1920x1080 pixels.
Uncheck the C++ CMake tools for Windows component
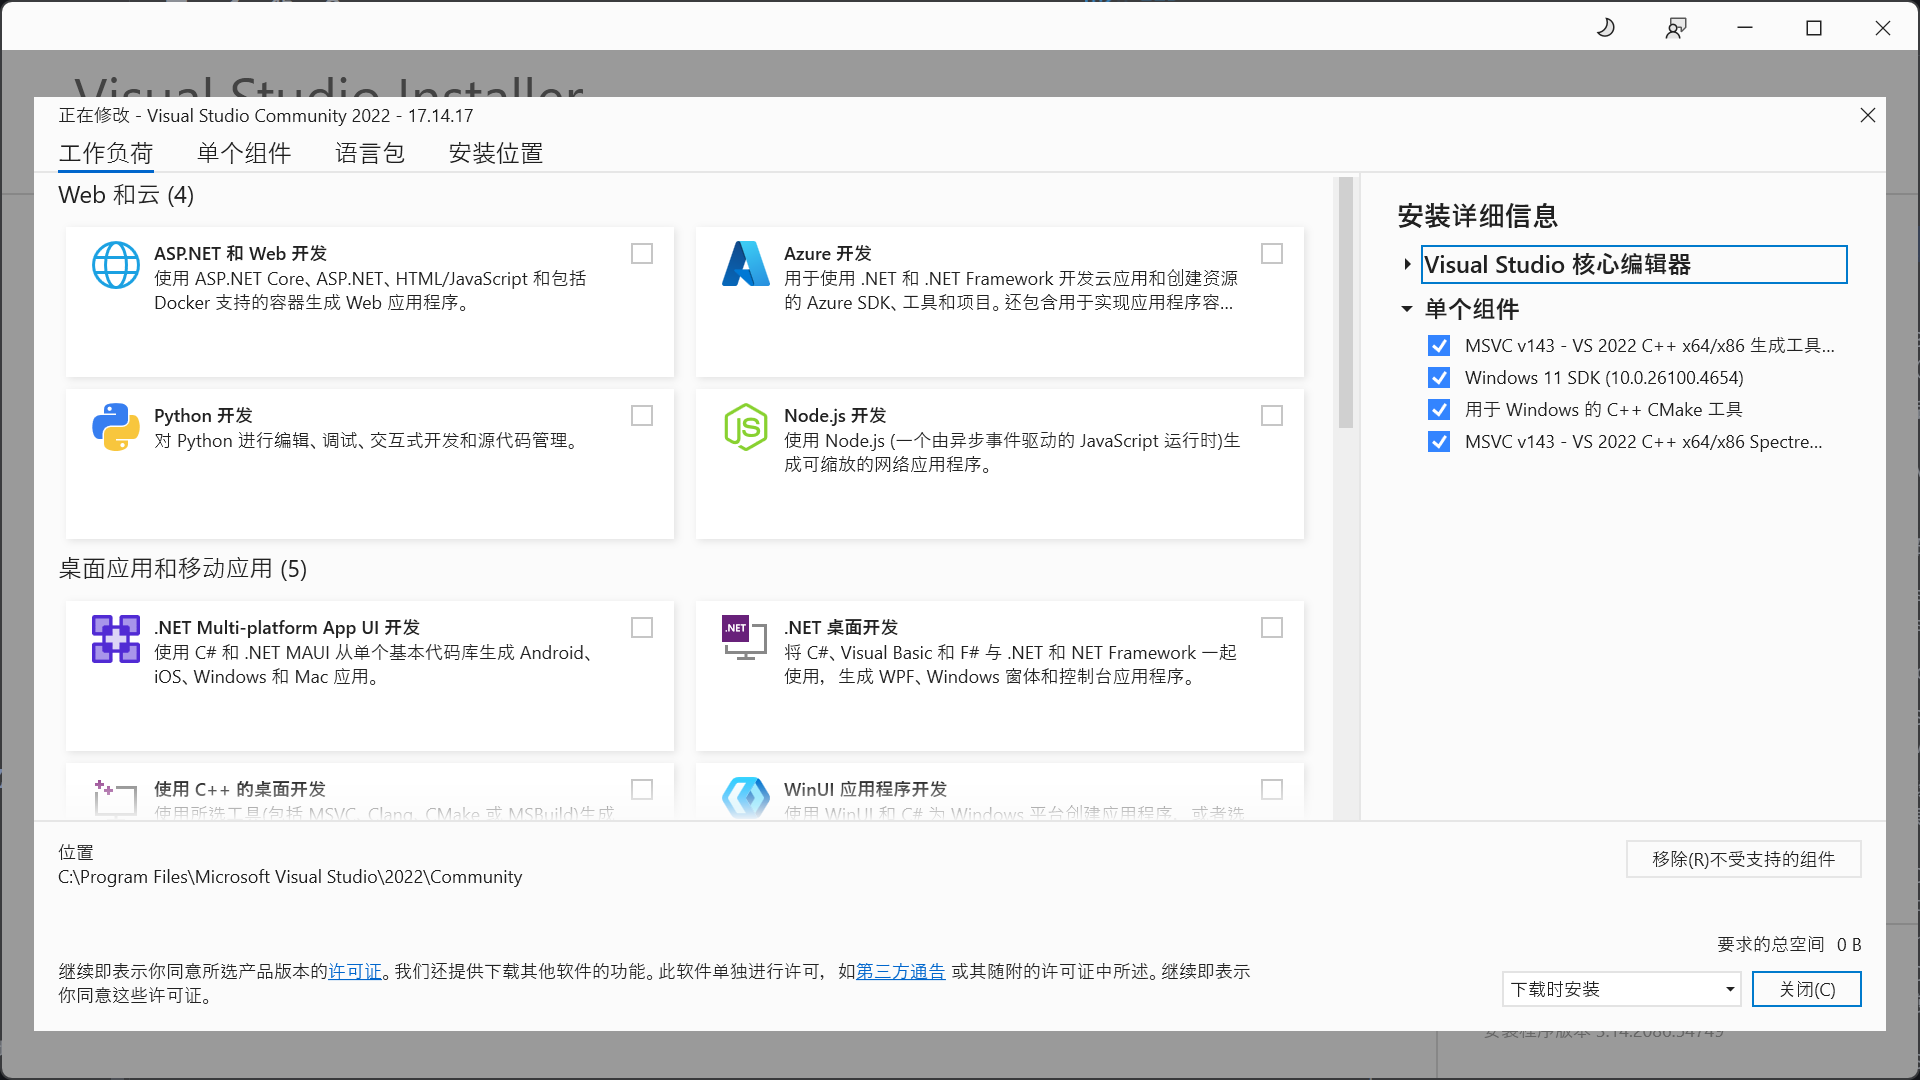click(x=1439, y=410)
